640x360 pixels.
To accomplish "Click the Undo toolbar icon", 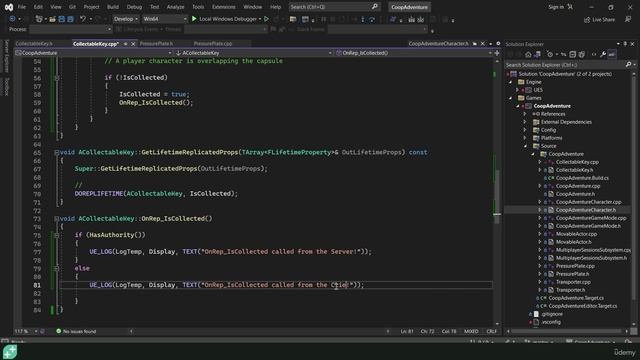I will [x=83, y=19].
